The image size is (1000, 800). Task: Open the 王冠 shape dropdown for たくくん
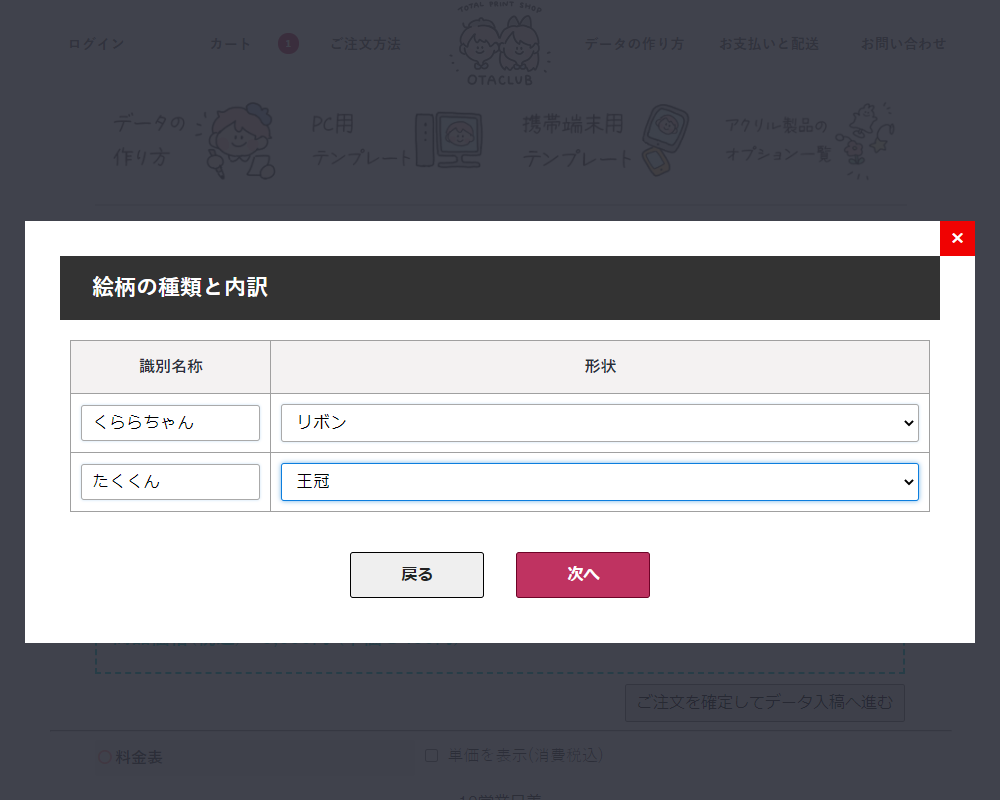pyautogui.click(x=600, y=481)
